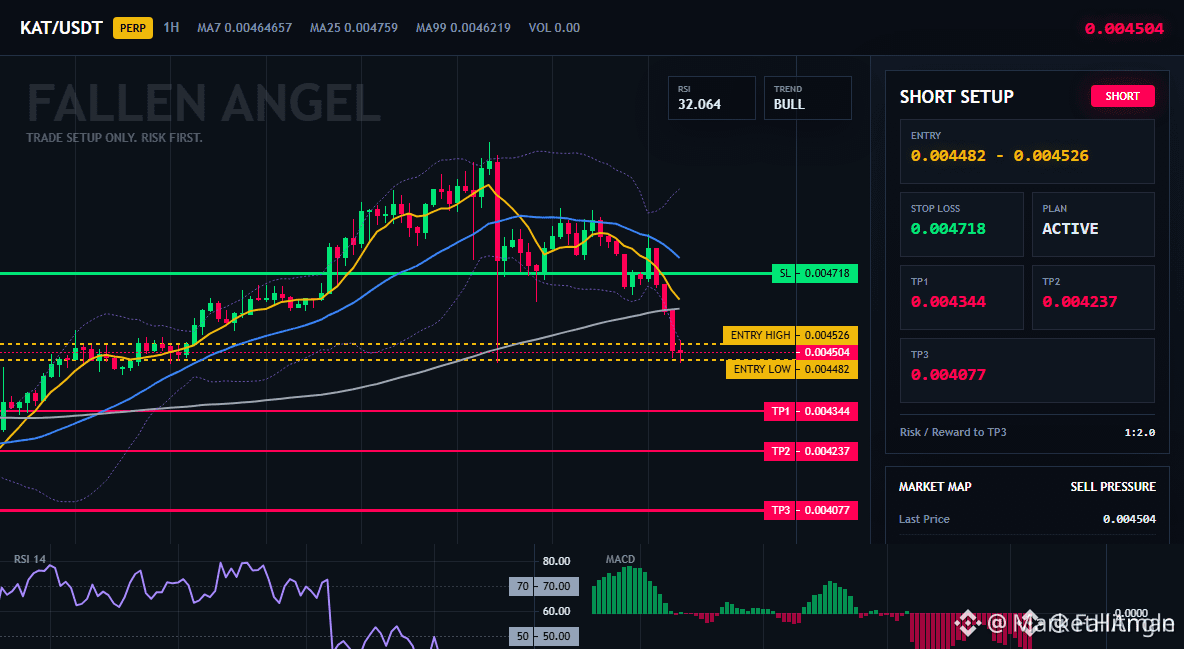Click the TP3 chart line label
The width and height of the screenshot is (1184, 649).
pyautogui.click(x=810, y=510)
